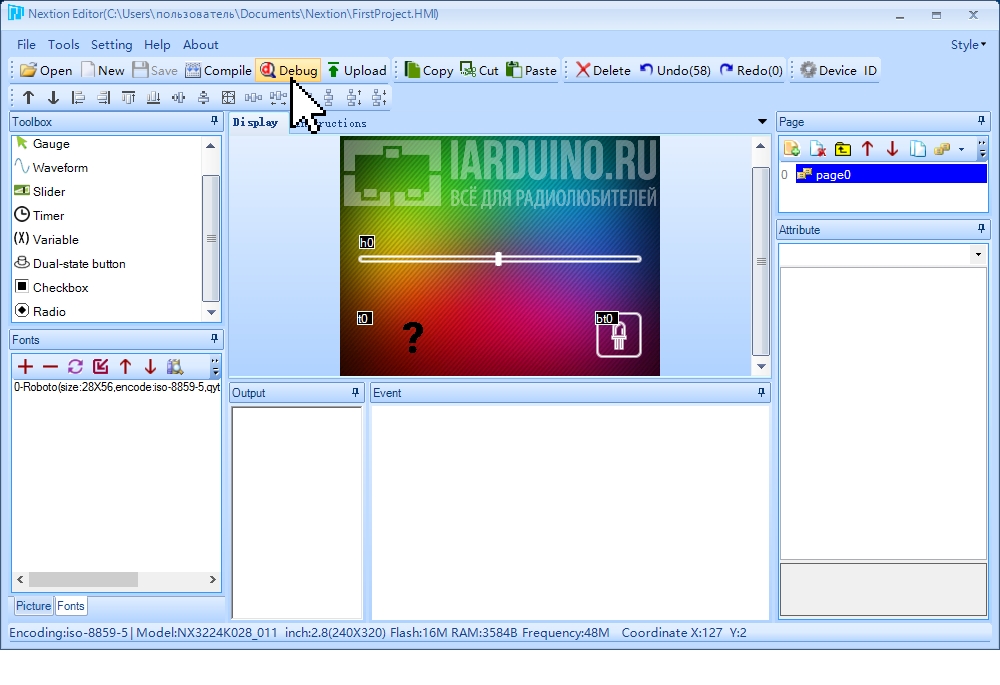Click the purple refresh font icon

(x=75, y=367)
